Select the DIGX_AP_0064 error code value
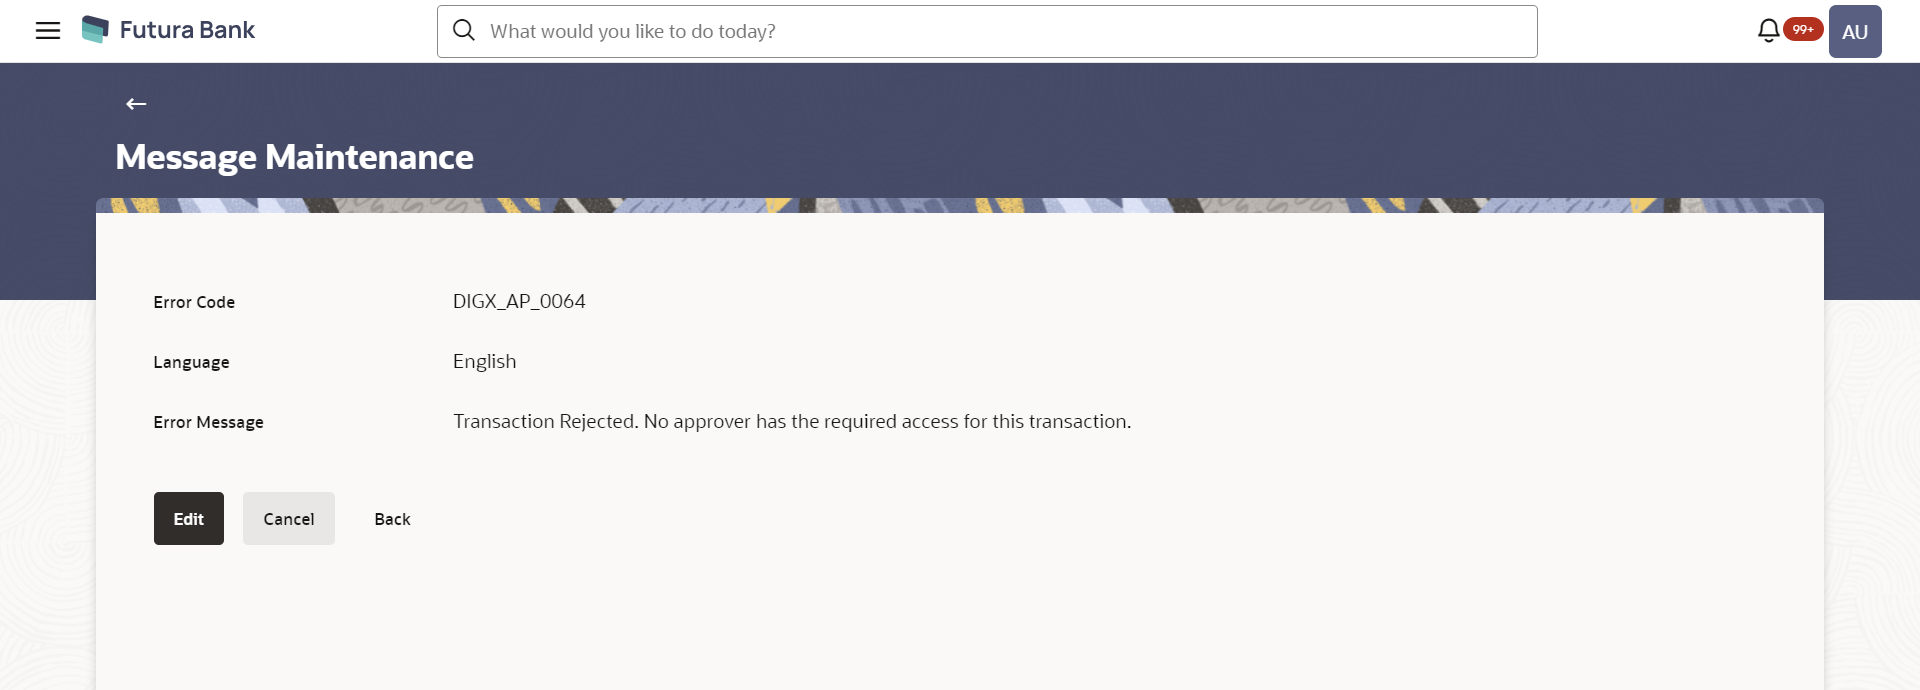1920x690 pixels. pos(519,301)
